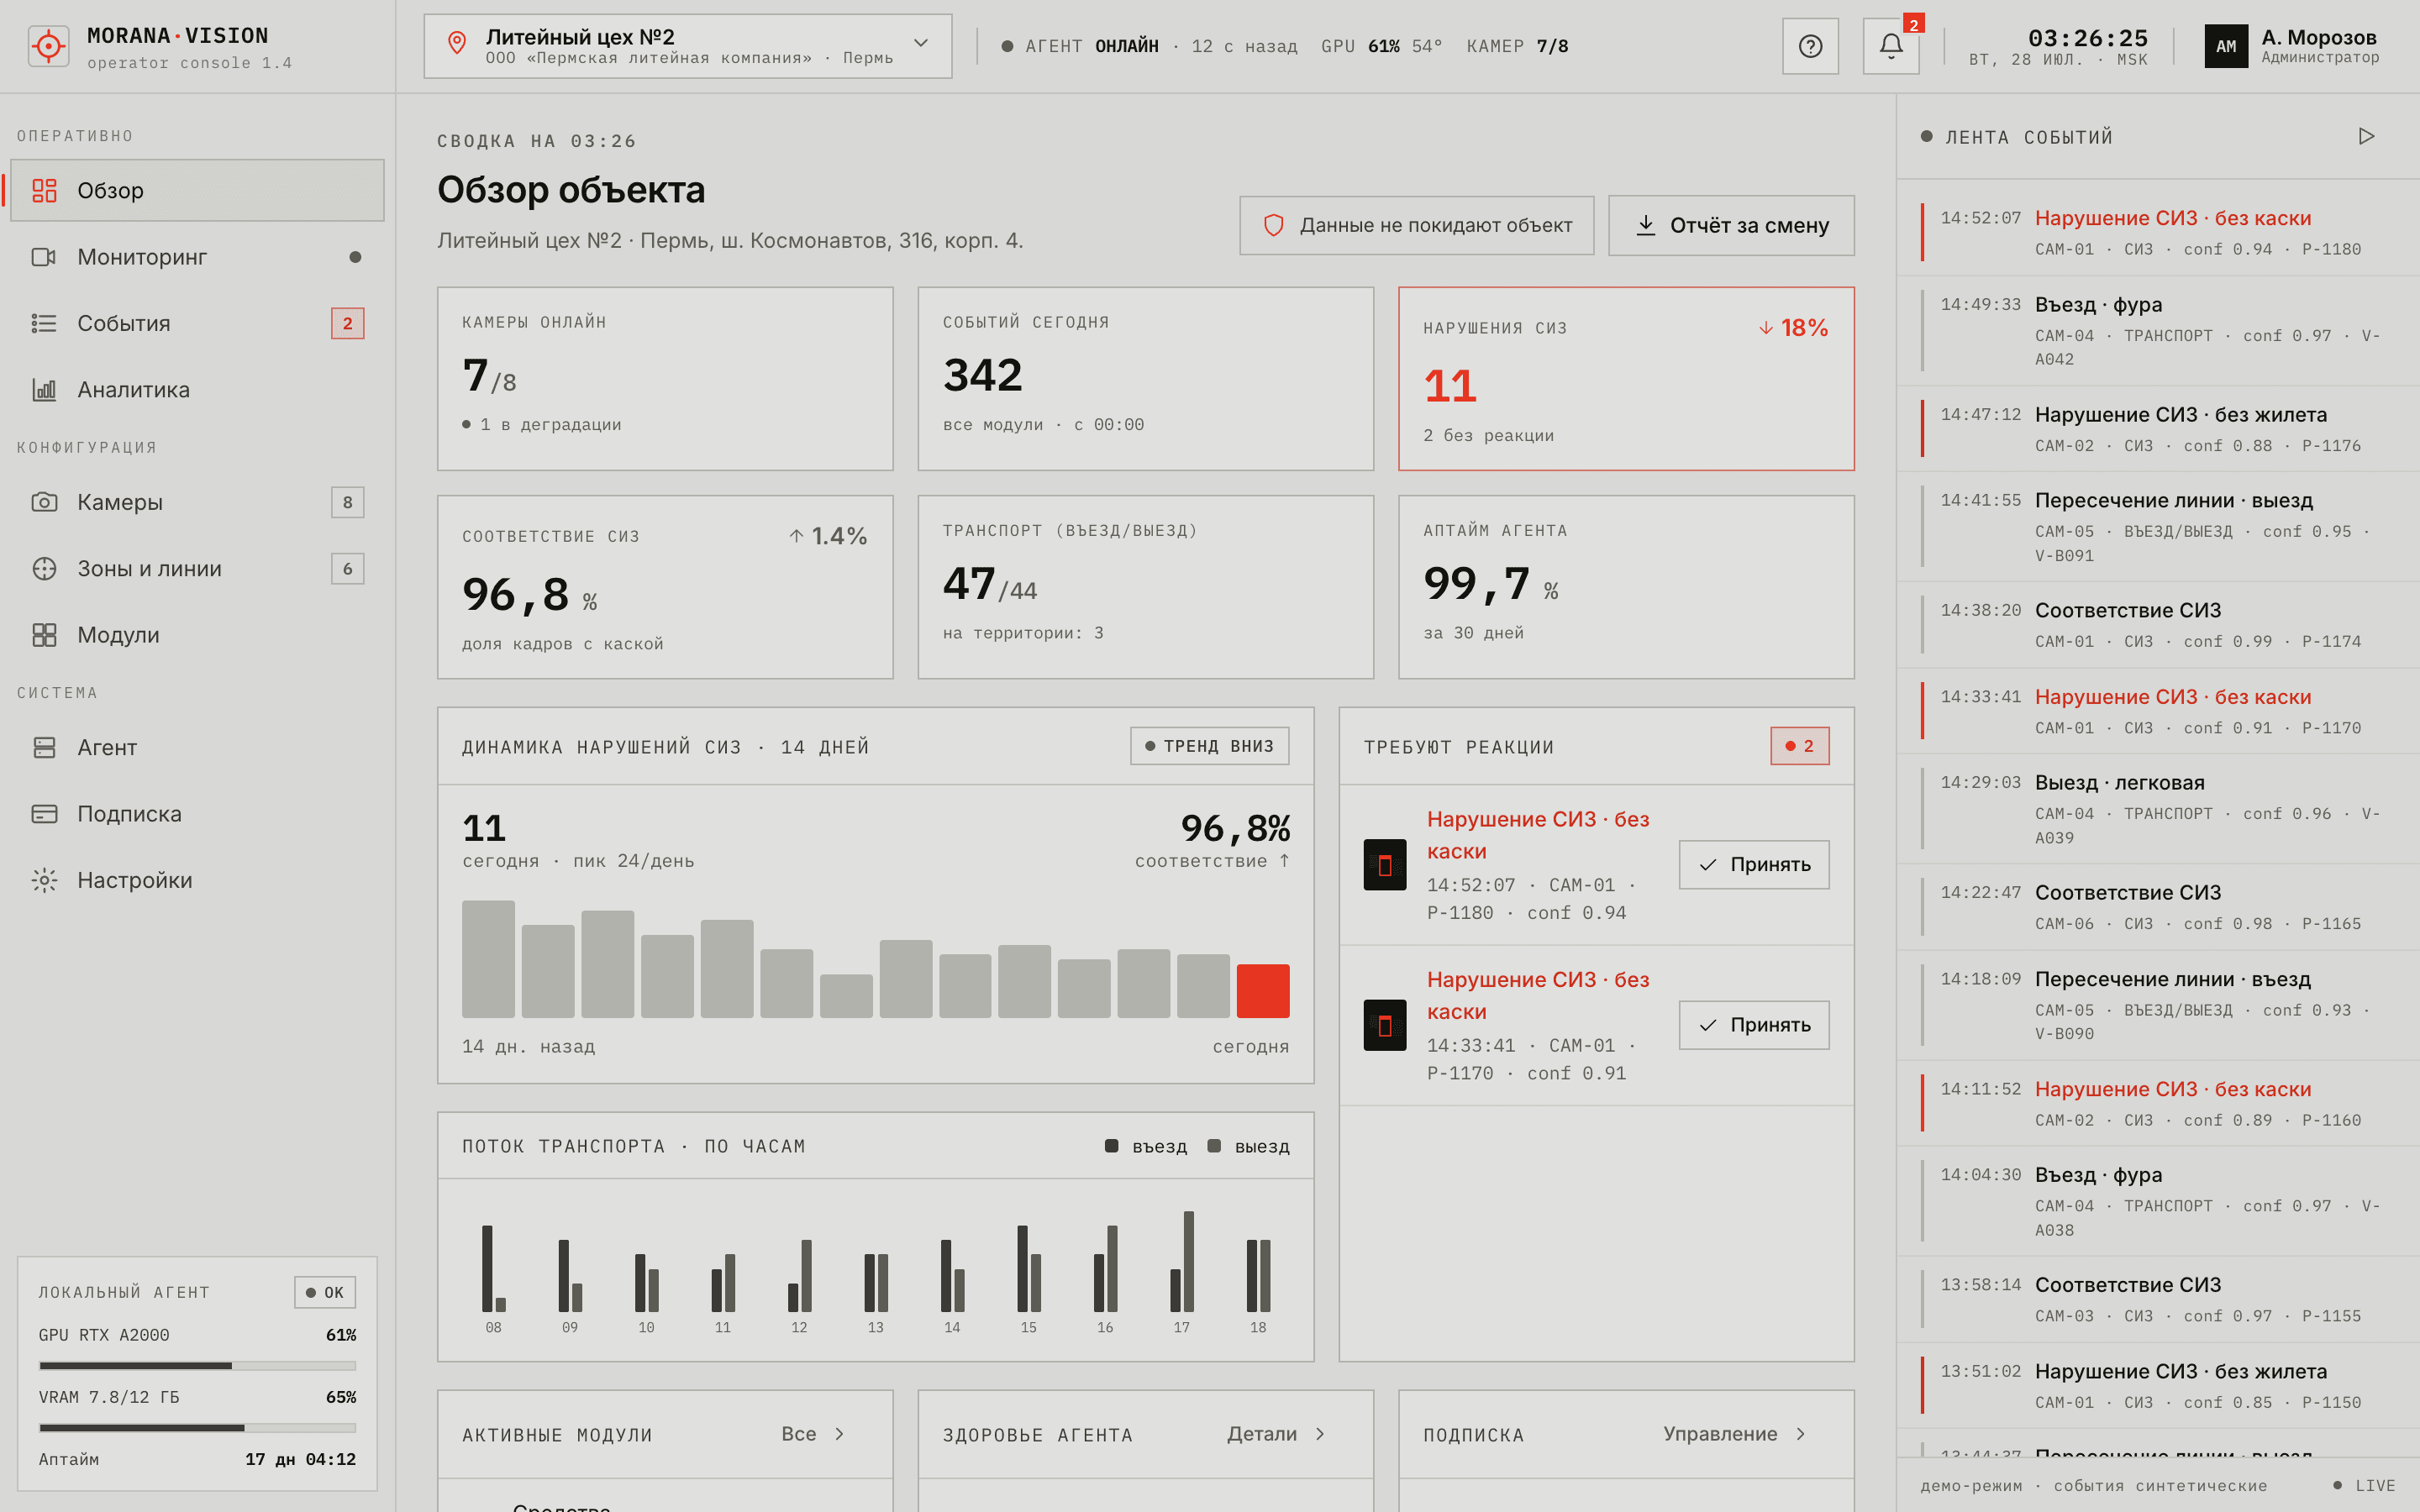
Task: Click the AM user avatar
Action: (x=2226, y=46)
